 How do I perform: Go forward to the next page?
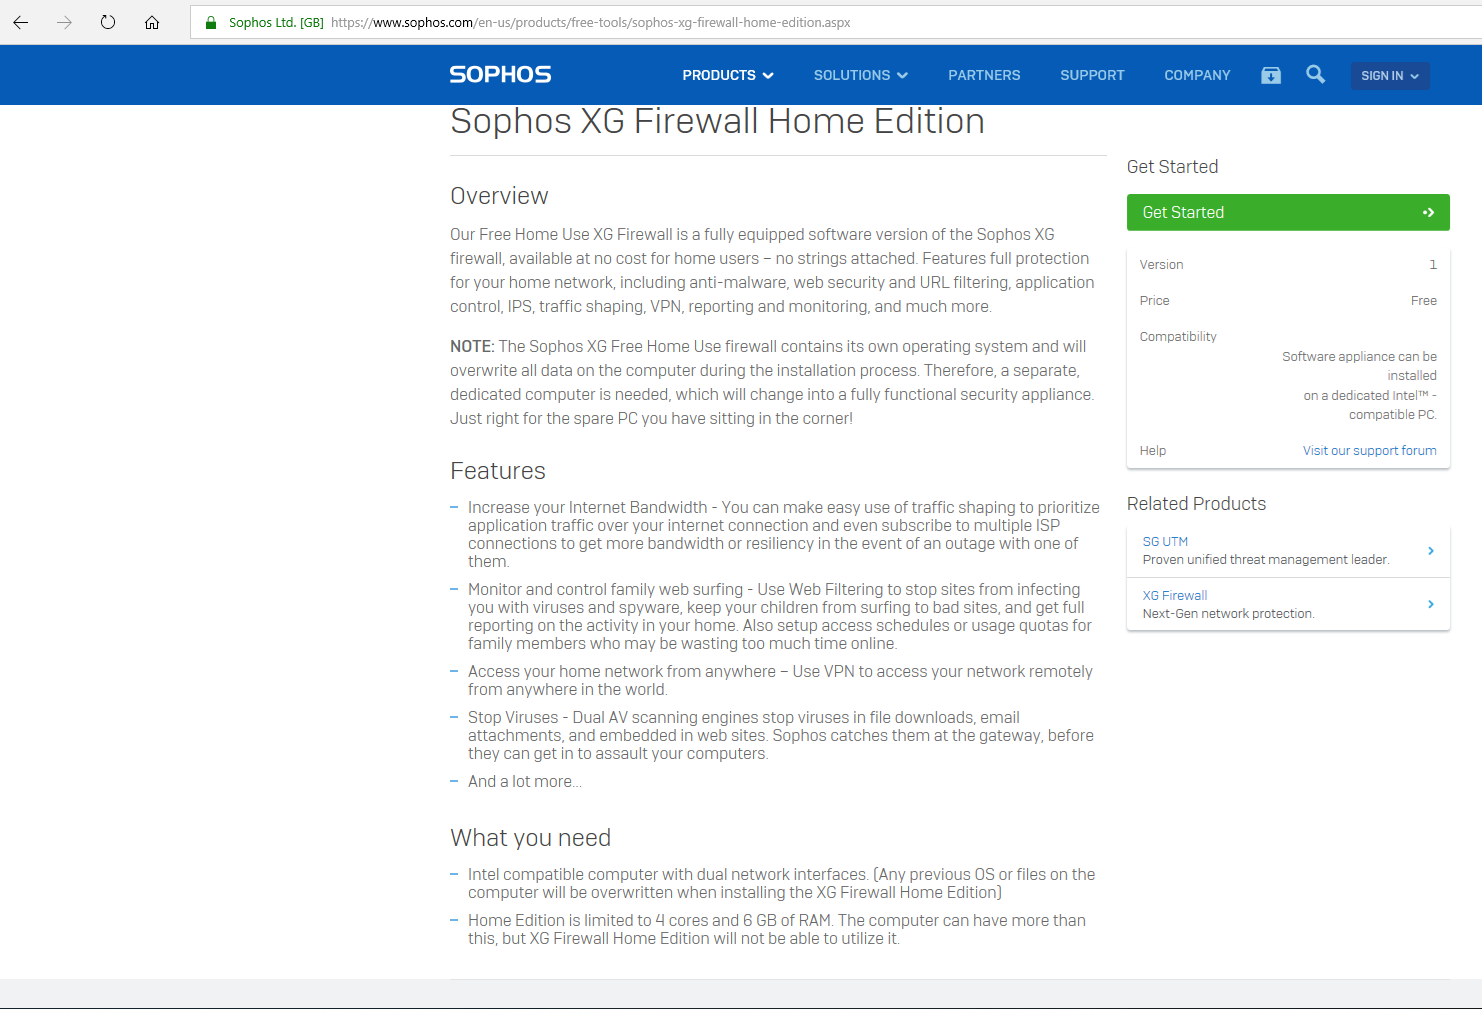point(65,22)
